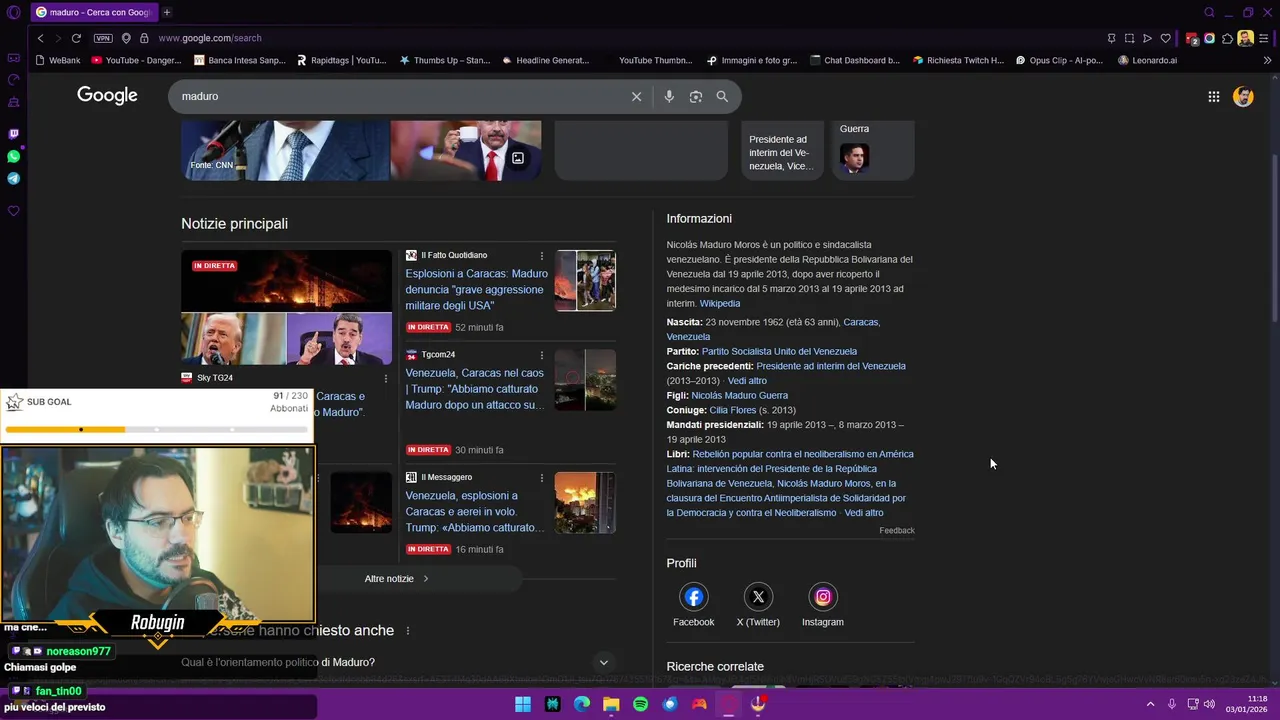View site security via the padlock icon

tap(144, 38)
